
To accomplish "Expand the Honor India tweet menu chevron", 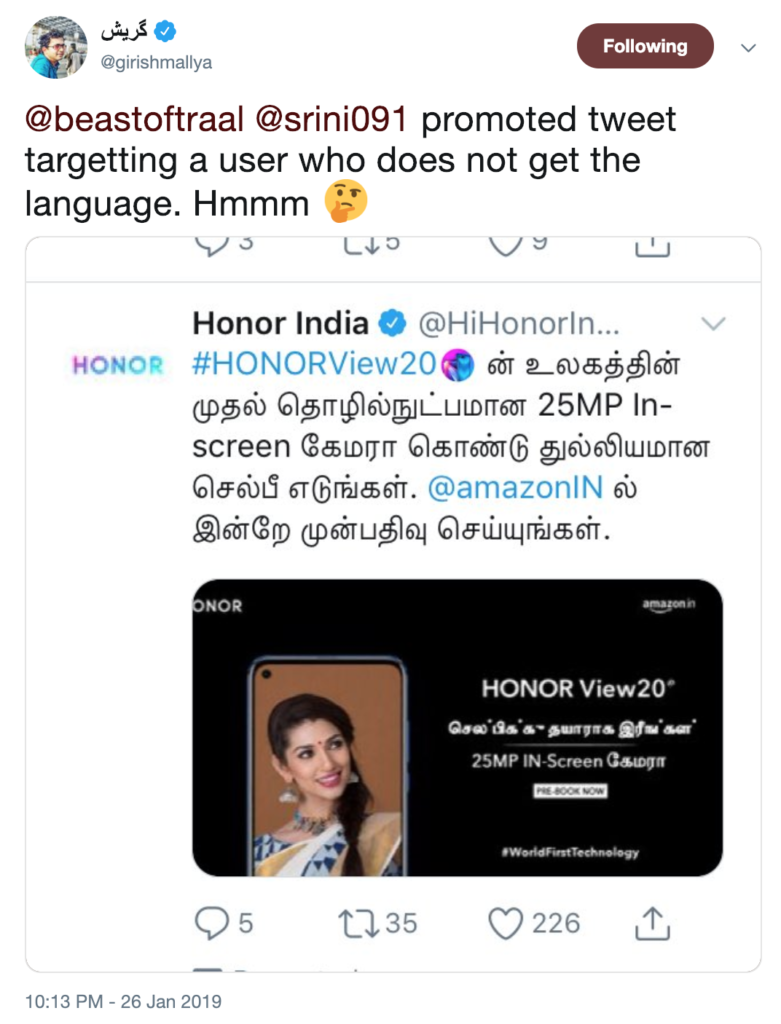I will point(714,323).
